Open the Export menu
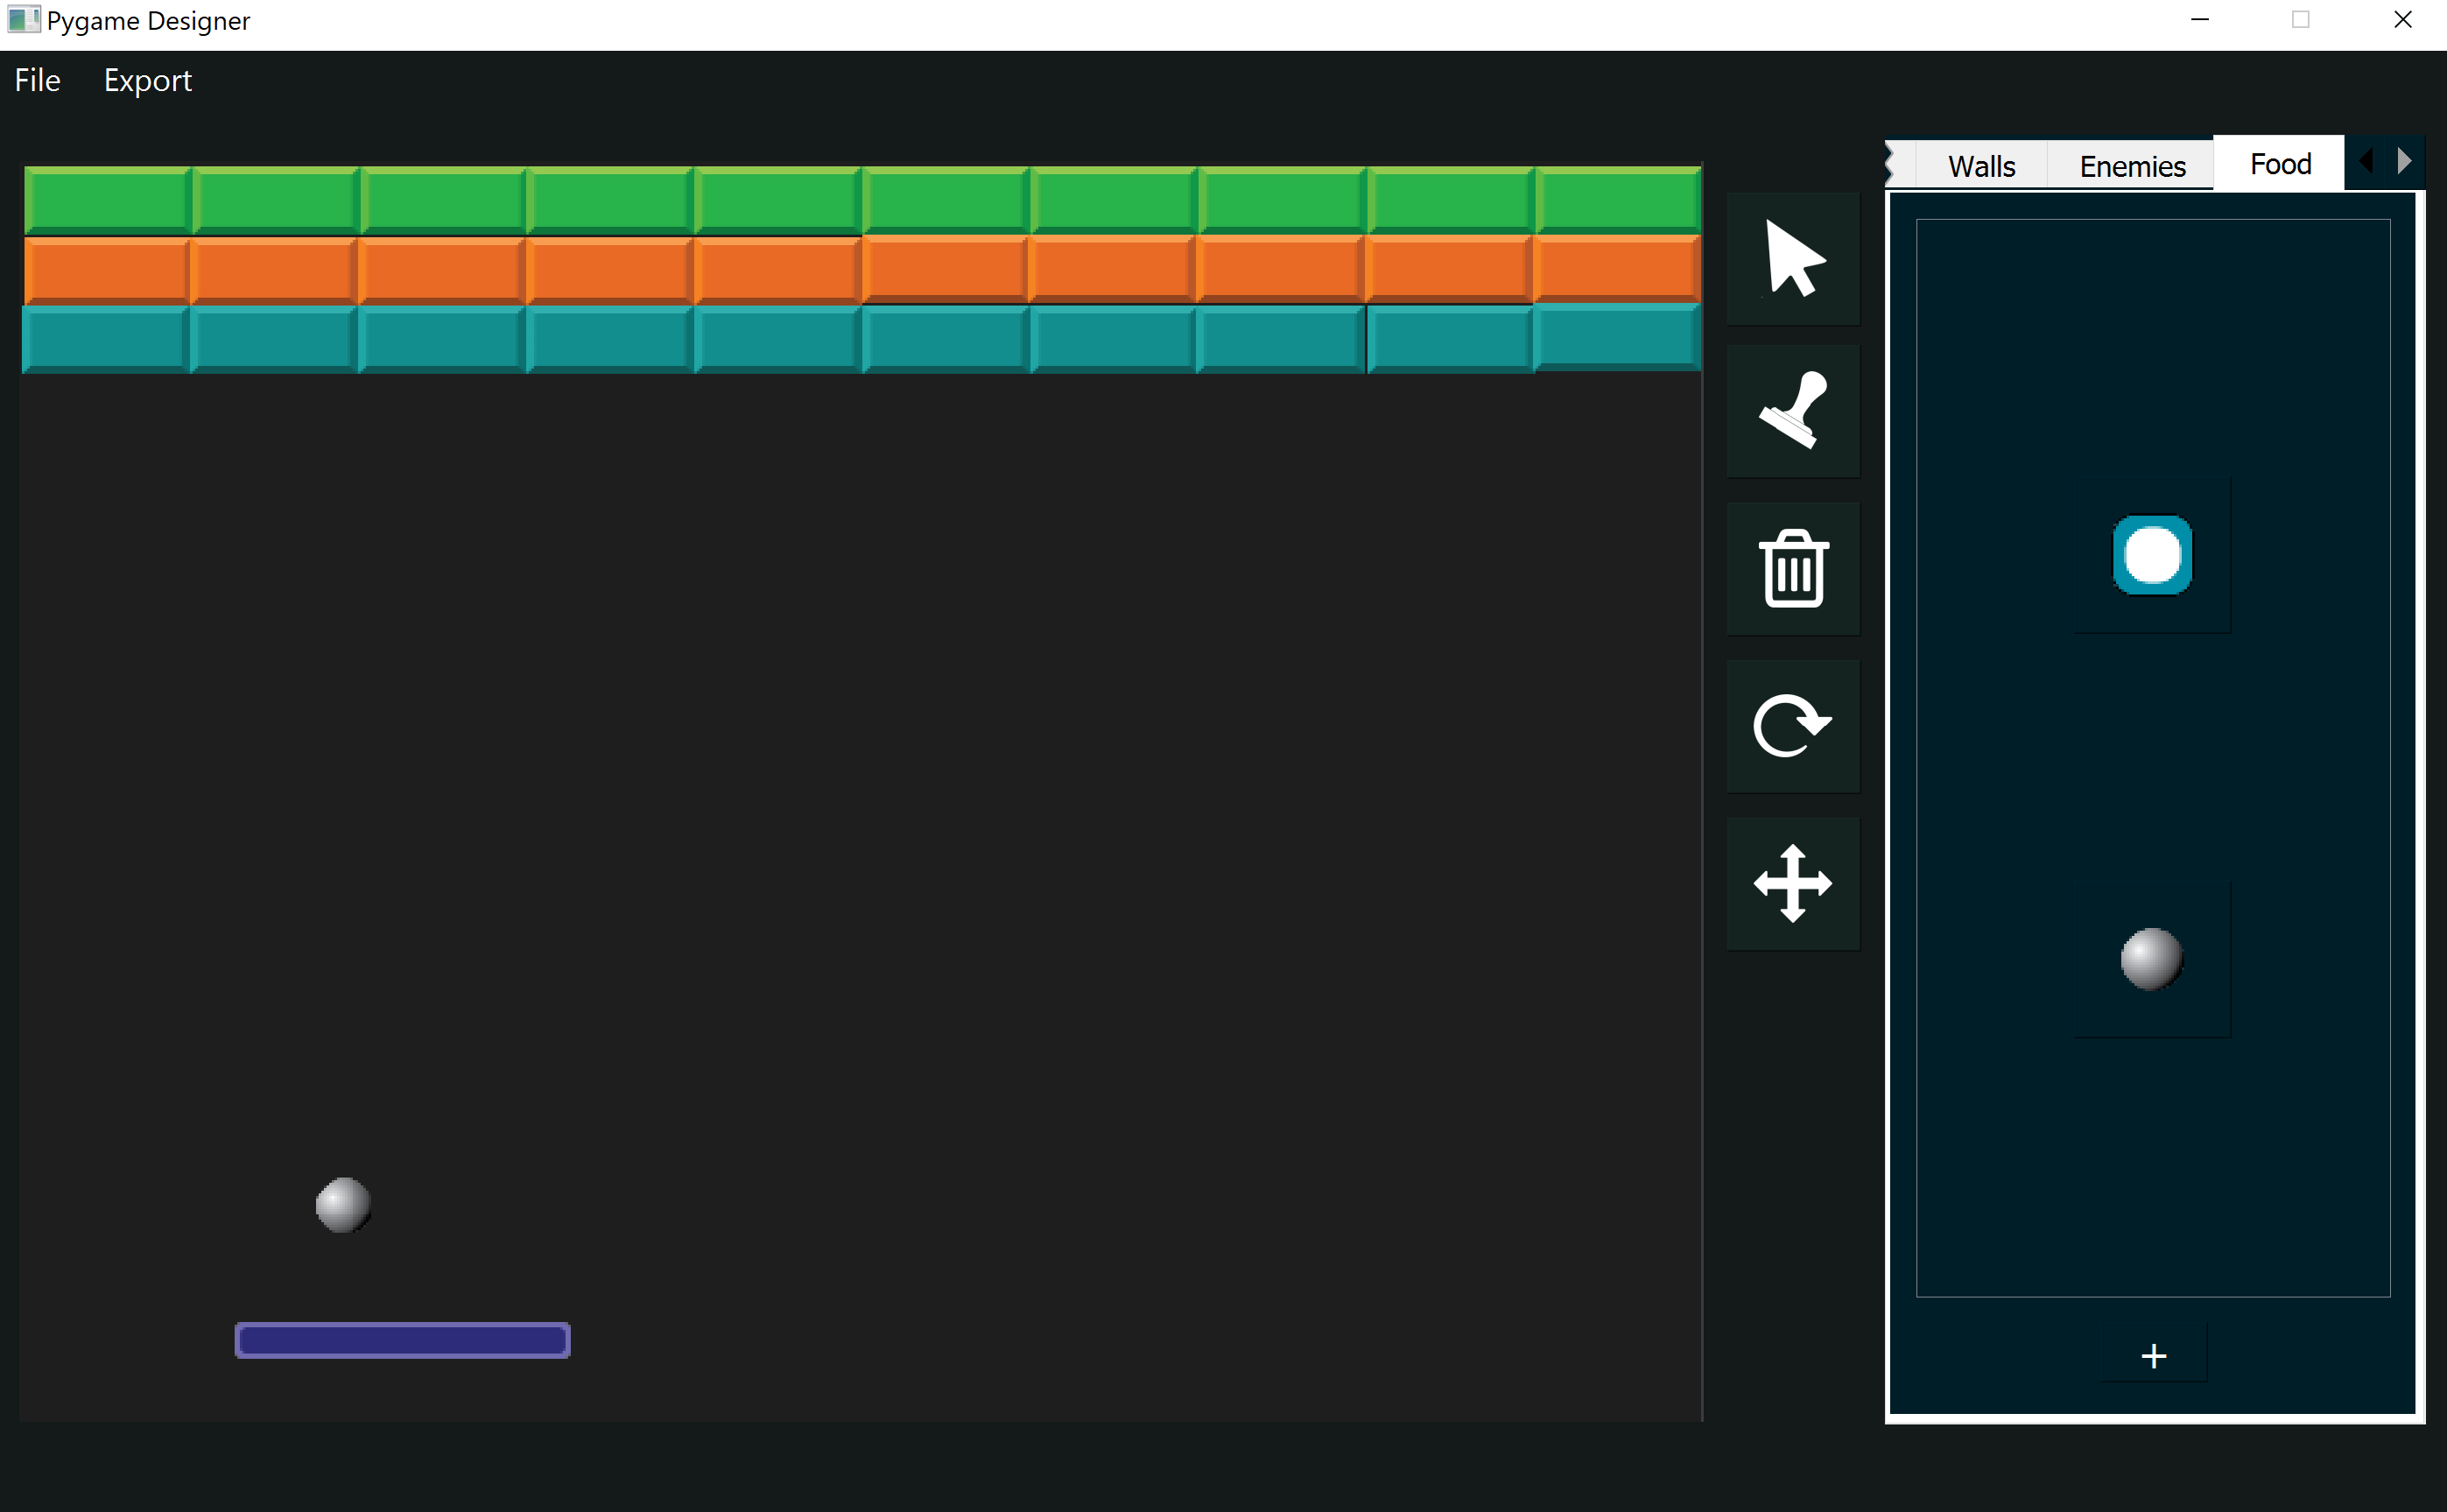2447x1512 pixels. click(x=148, y=80)
